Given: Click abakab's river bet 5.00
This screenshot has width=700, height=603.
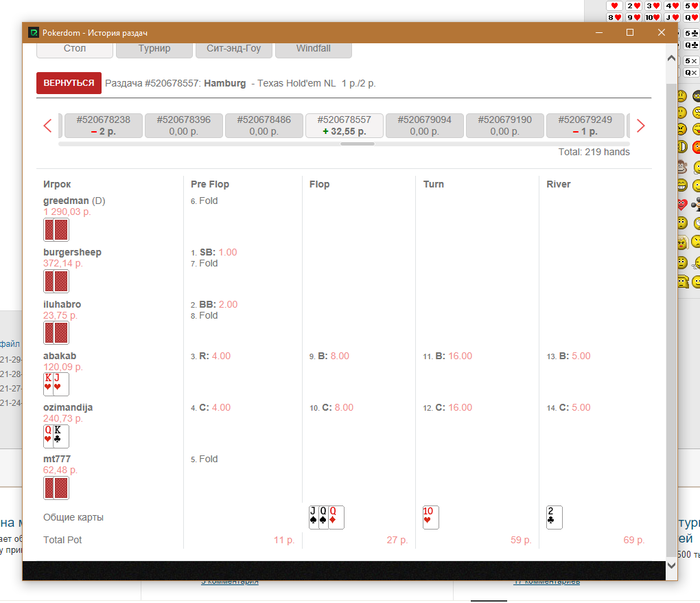Looking at the screenshot, I should point(581,356).
